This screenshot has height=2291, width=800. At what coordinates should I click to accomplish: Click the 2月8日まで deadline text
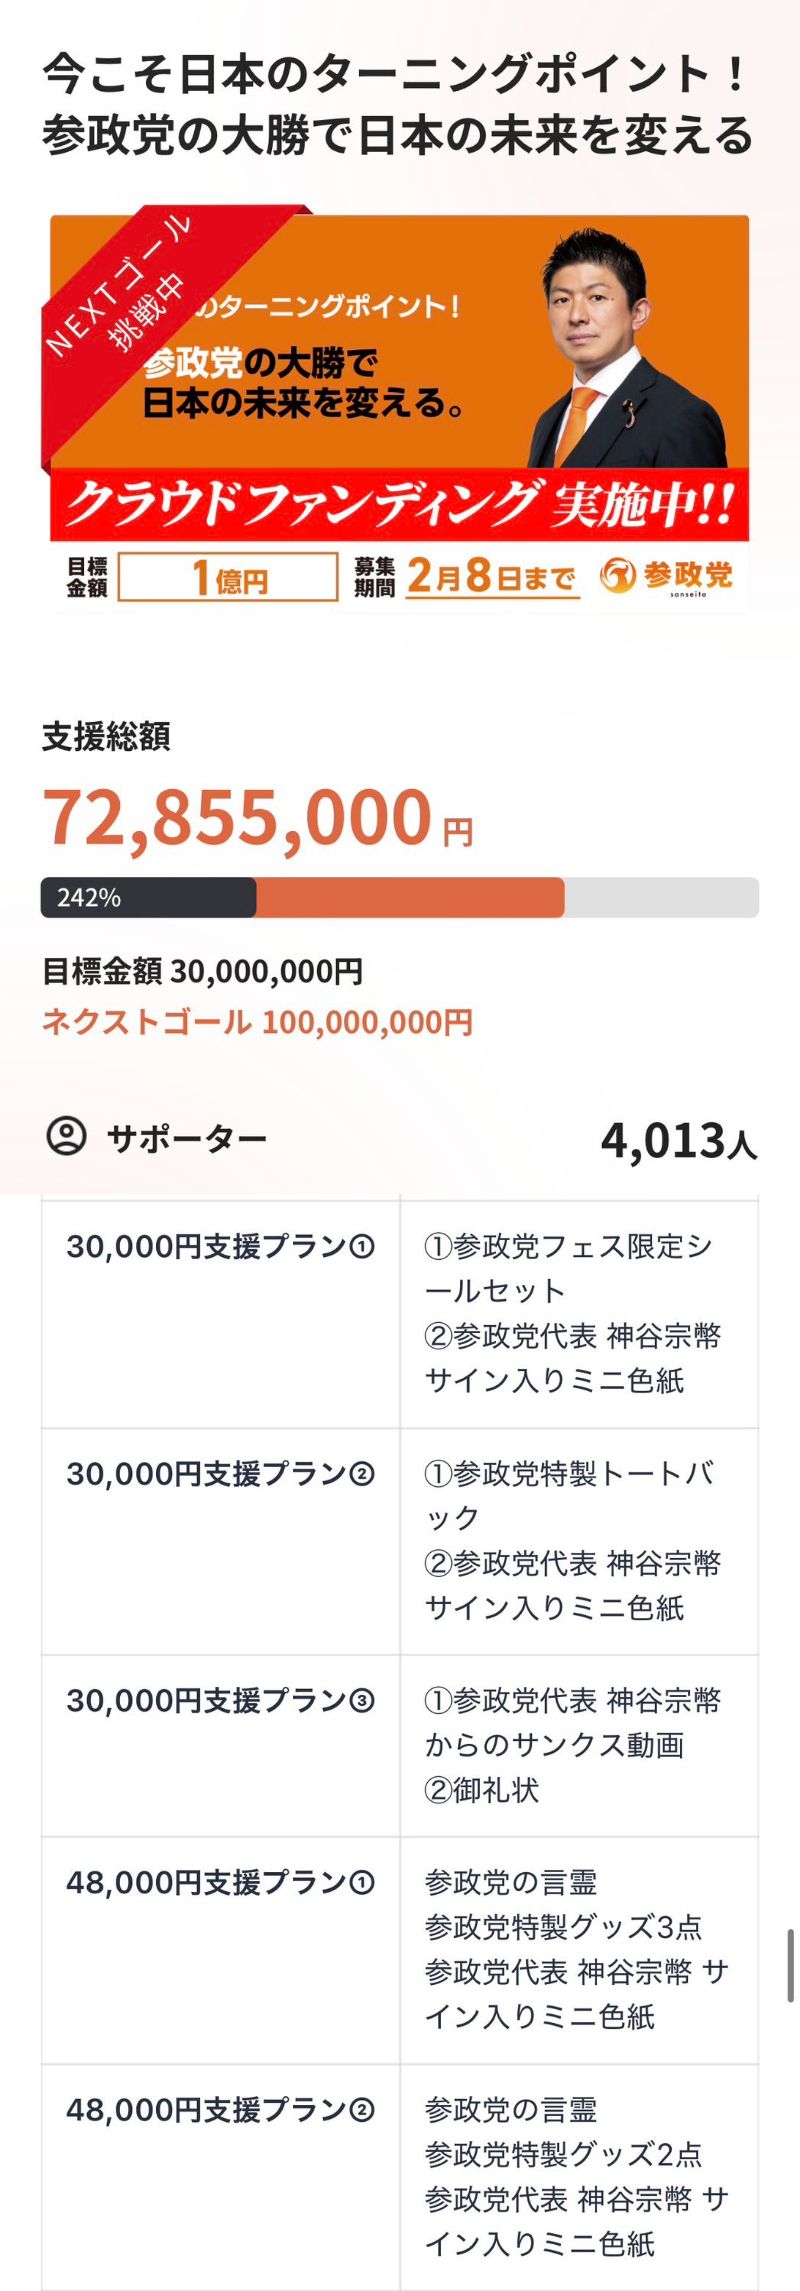pyautogui.click(x=491, y=577)
